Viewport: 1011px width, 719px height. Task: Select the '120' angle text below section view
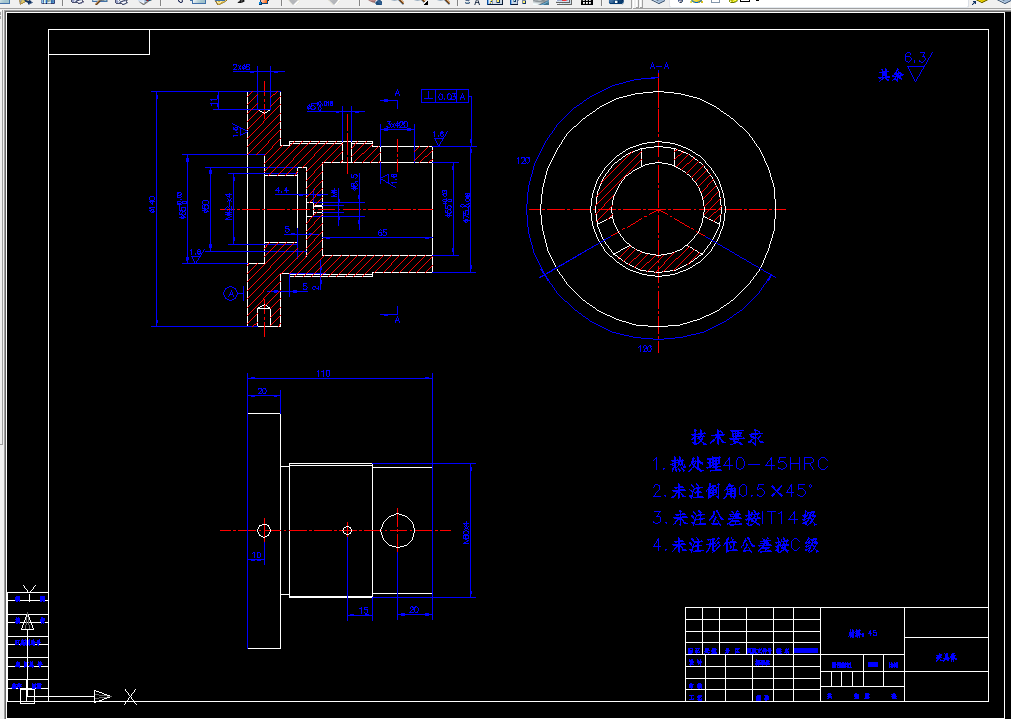[645, 349]
